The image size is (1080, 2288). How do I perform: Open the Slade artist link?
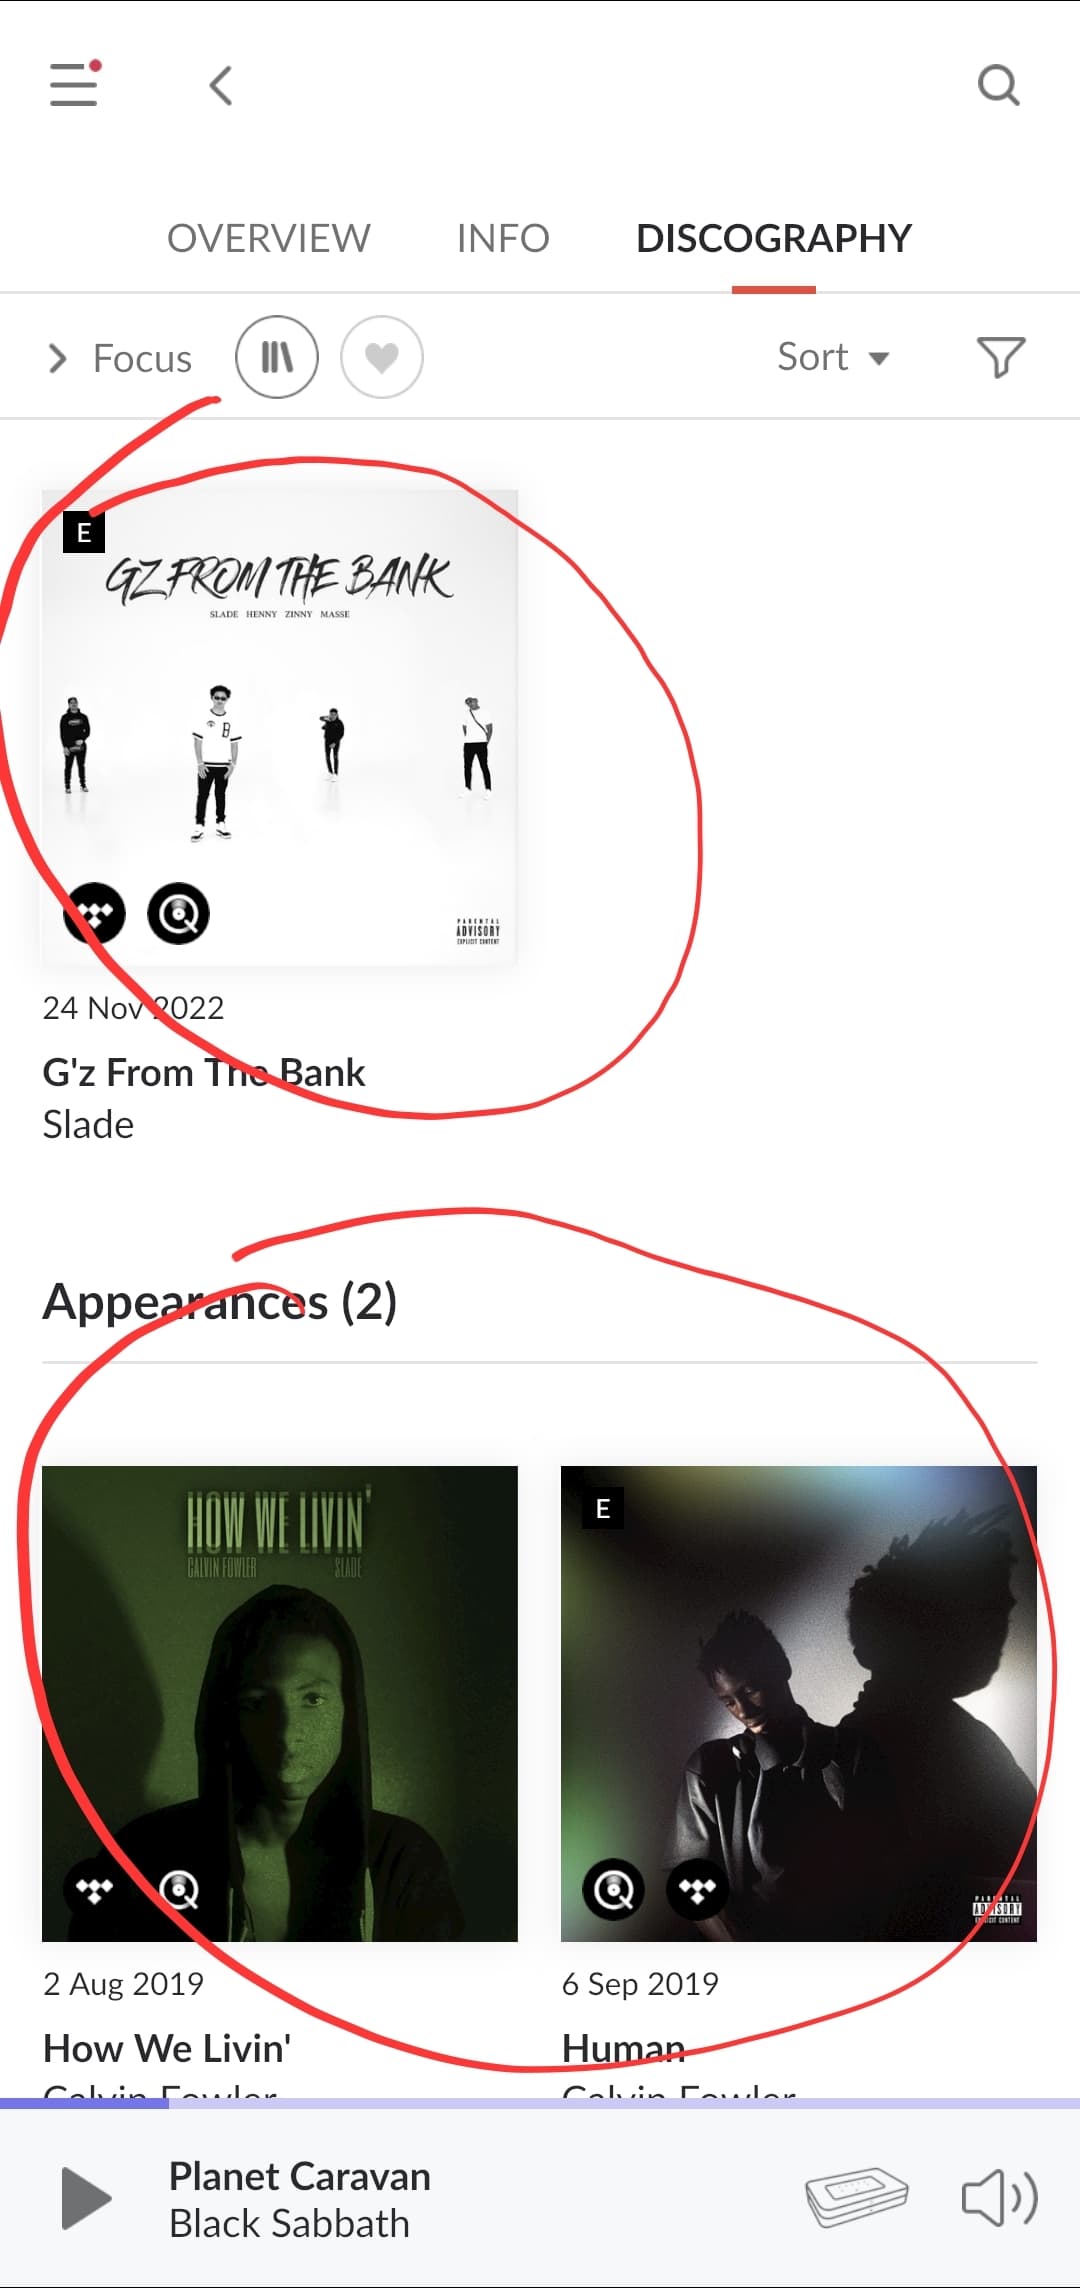click(x=88, y=1125)
